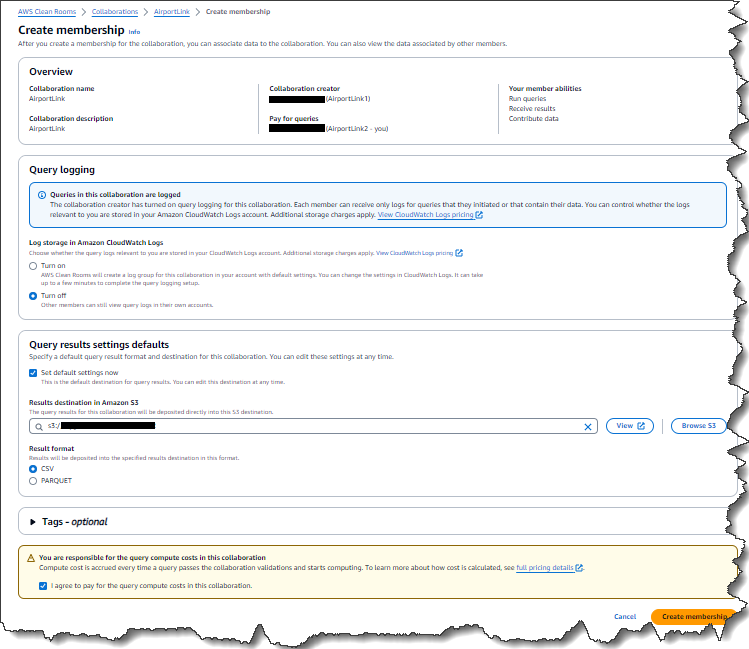Toggle agreement to pay query compute costs
Screen dimensions: 749x649
[x=42, y=585]
